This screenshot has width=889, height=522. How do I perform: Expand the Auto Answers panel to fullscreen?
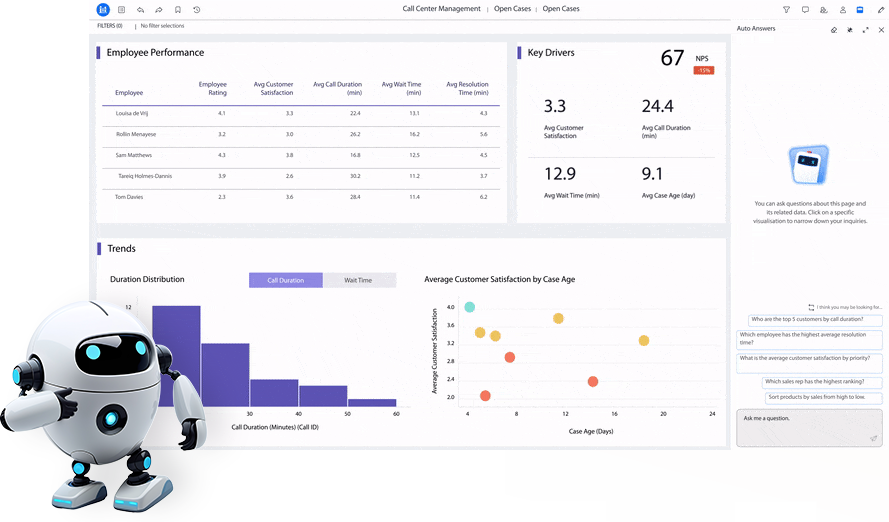pos(865,29)
